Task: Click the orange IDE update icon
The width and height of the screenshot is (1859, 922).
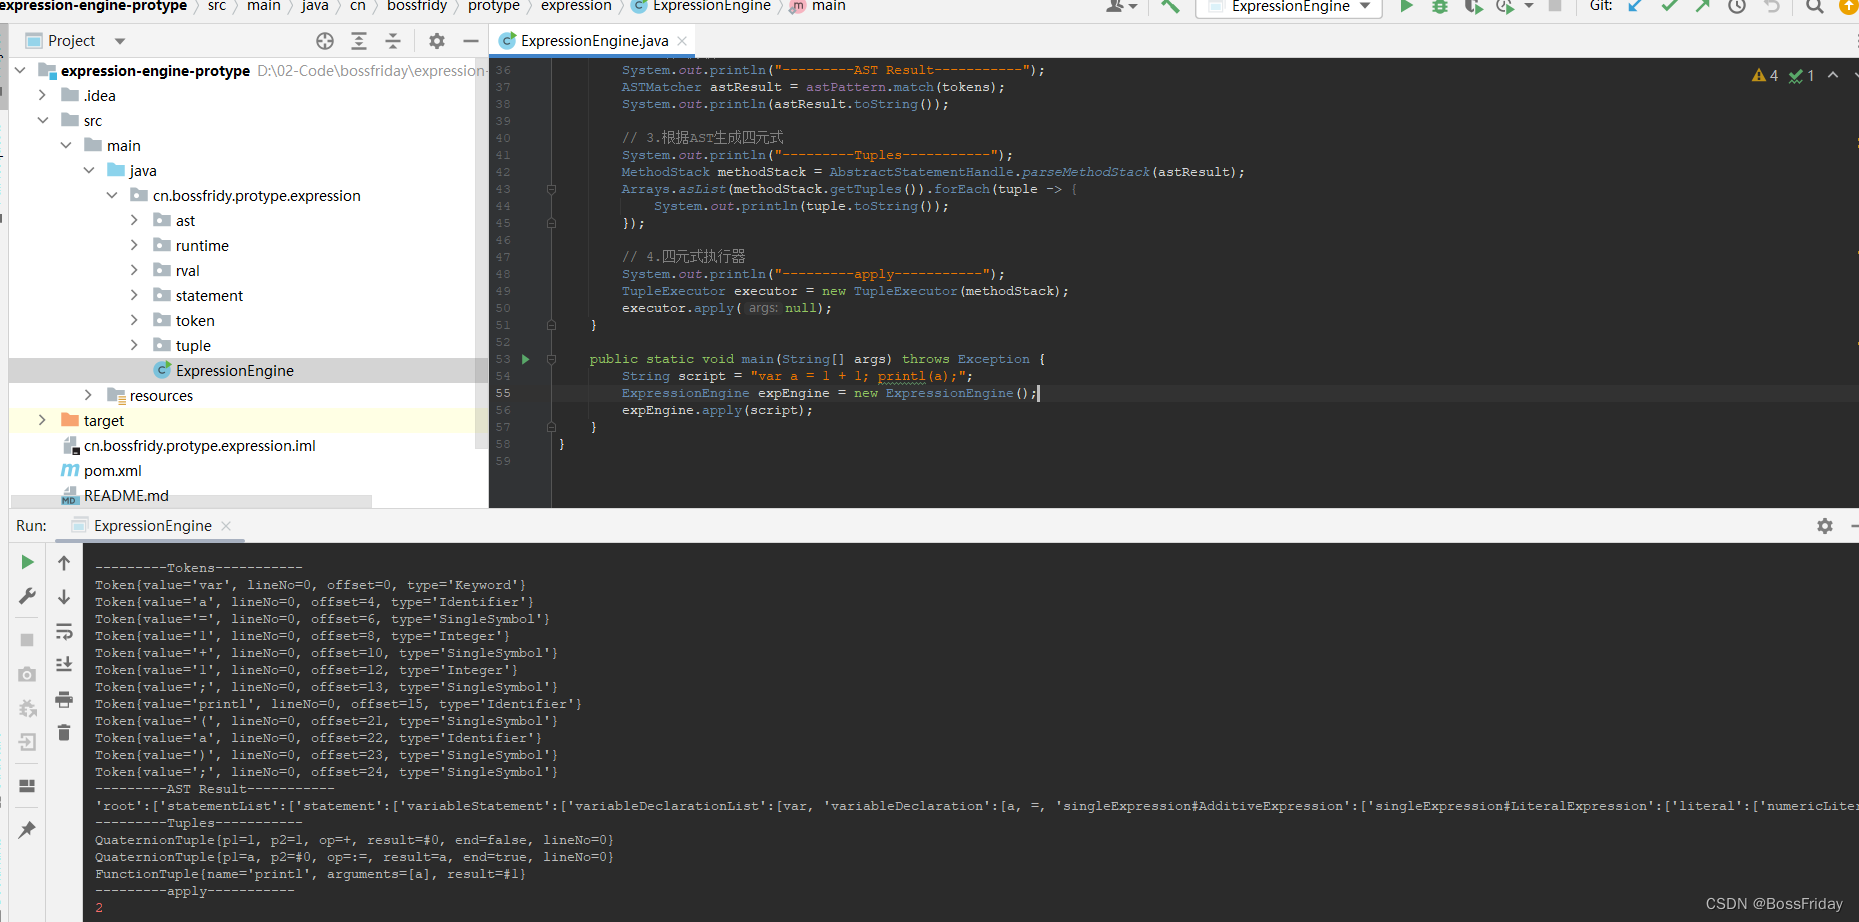Action: (1848, 6)
